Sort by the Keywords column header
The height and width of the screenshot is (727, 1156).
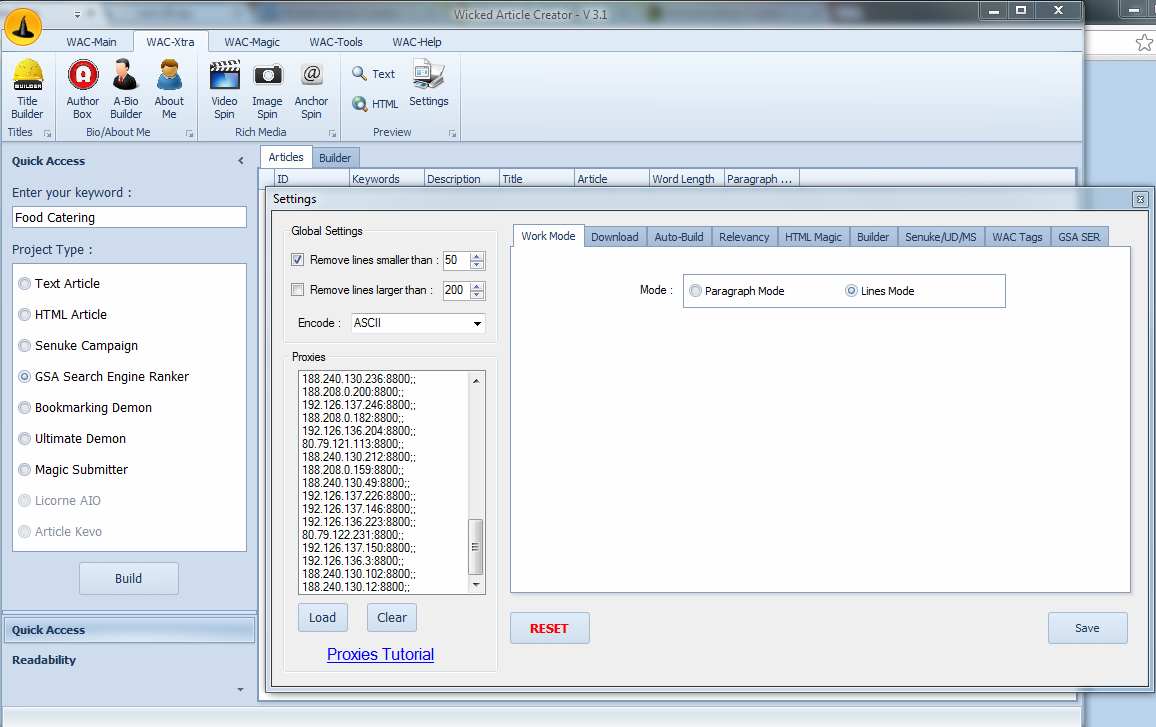386,179
